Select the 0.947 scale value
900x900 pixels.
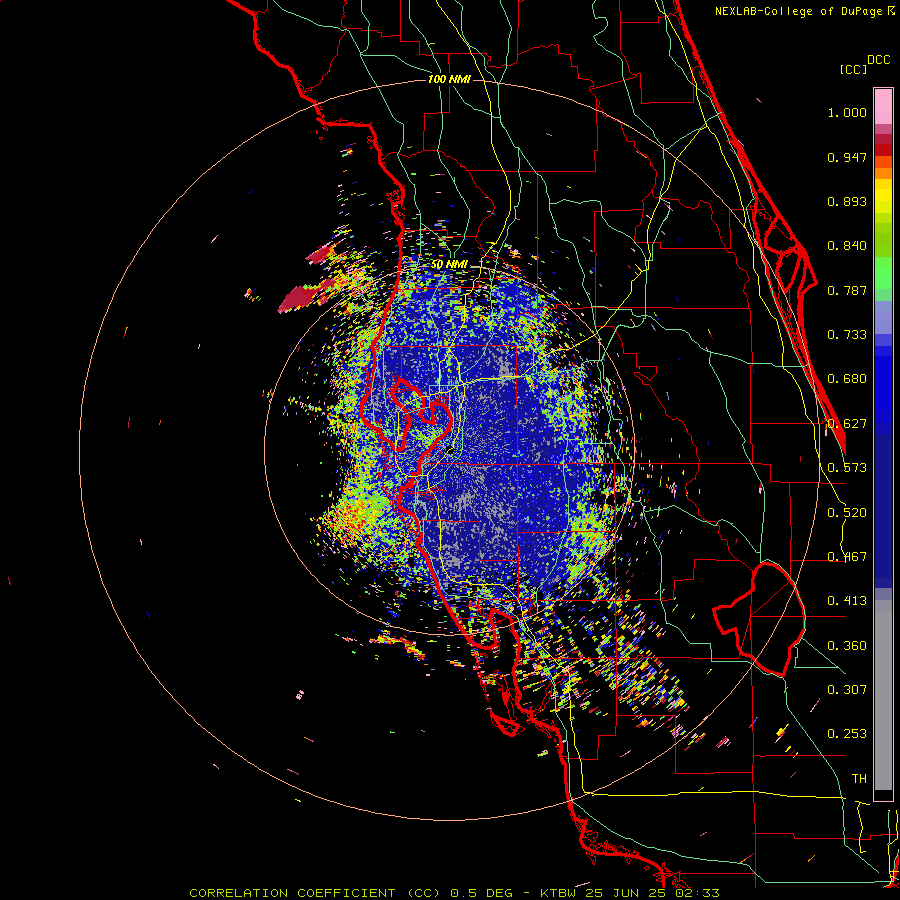pyautogui.click(x=847, y=157)
